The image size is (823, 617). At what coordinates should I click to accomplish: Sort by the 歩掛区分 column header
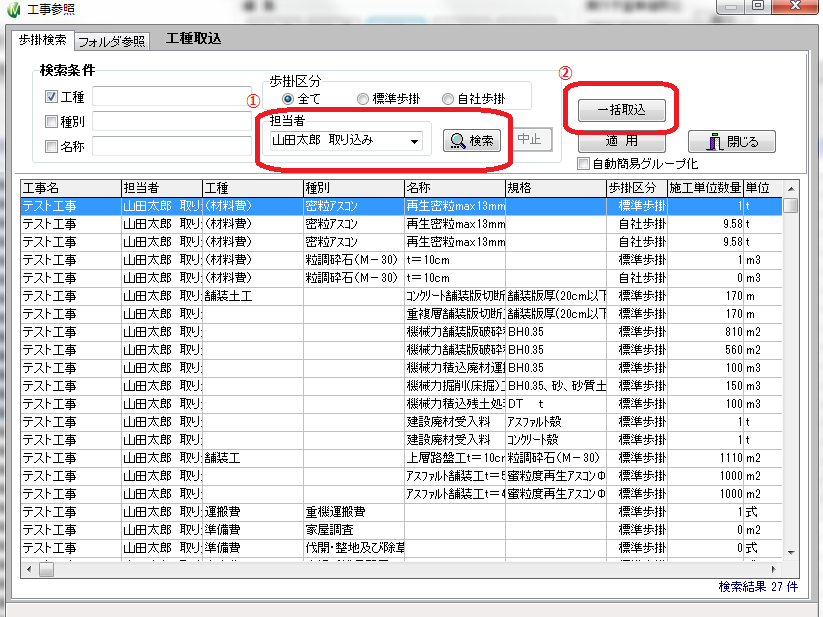637,188
